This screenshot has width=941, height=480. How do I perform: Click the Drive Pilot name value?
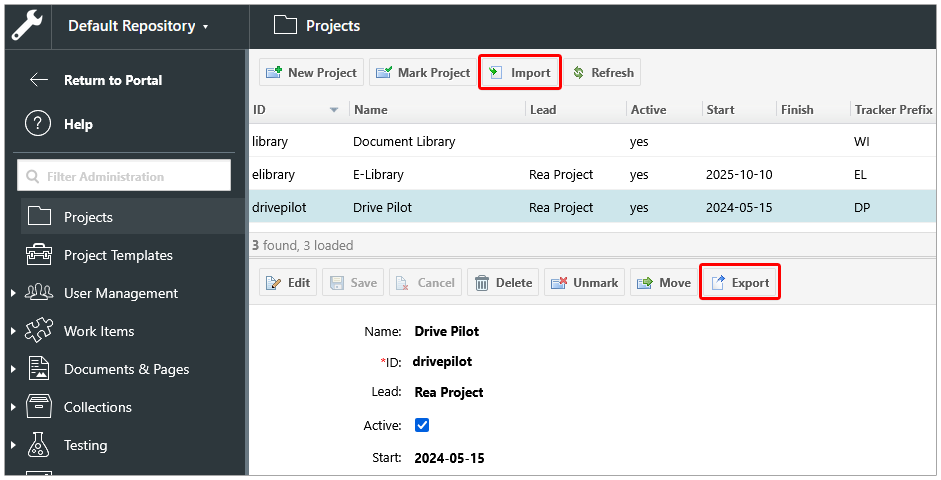click(447, 332)
